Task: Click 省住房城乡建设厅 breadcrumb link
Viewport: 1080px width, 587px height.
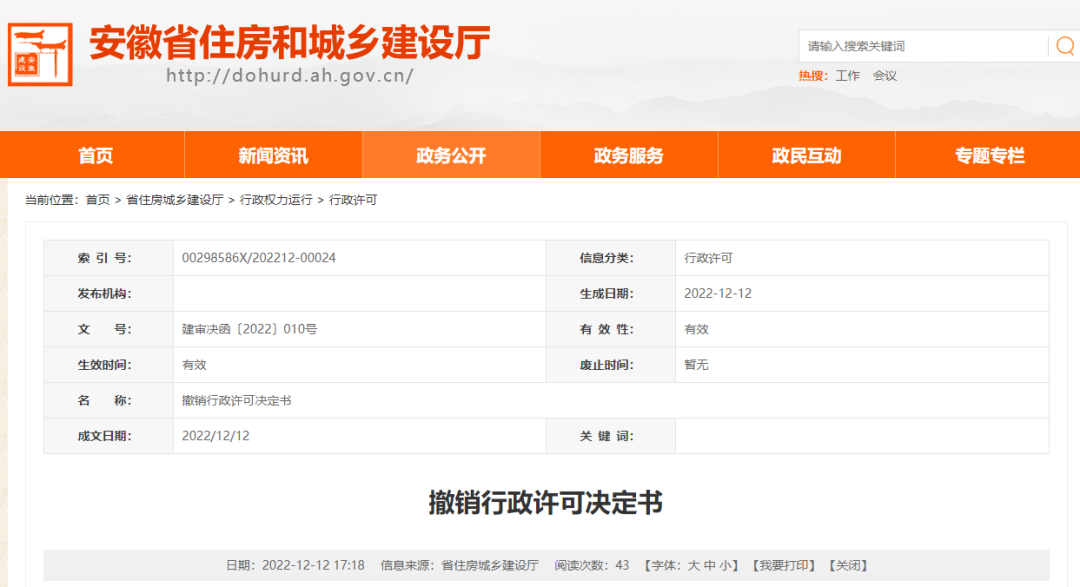Action: [x=175, y=200]
